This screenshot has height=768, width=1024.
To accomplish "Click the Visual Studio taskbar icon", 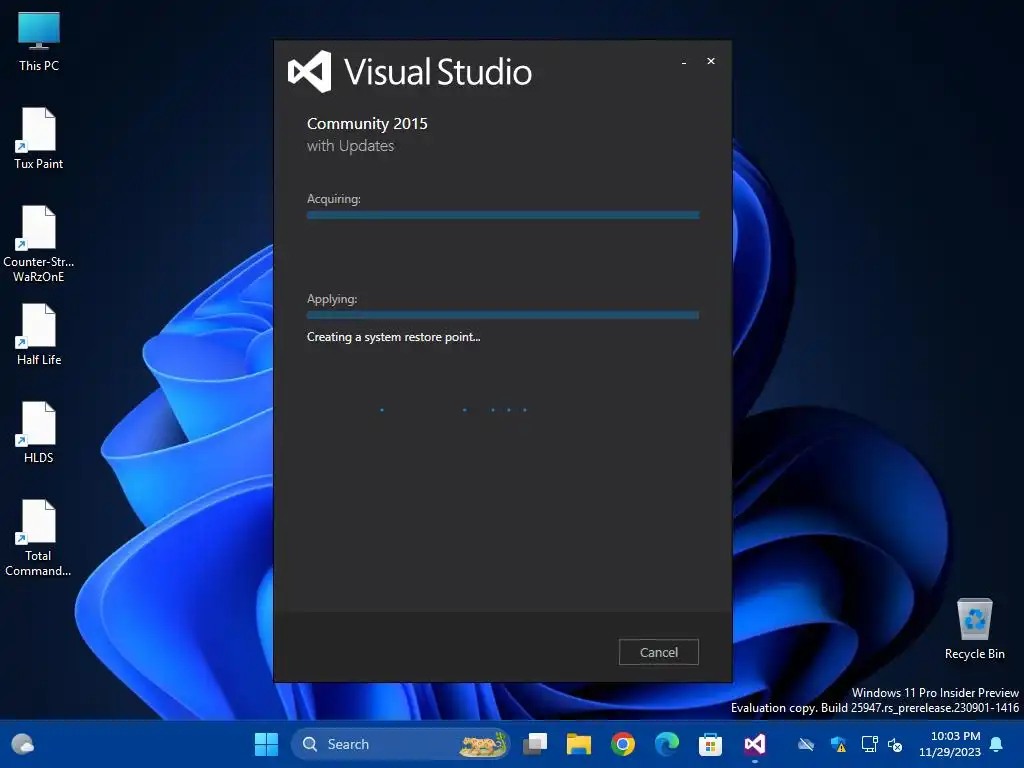I will [x=754, y=744].
